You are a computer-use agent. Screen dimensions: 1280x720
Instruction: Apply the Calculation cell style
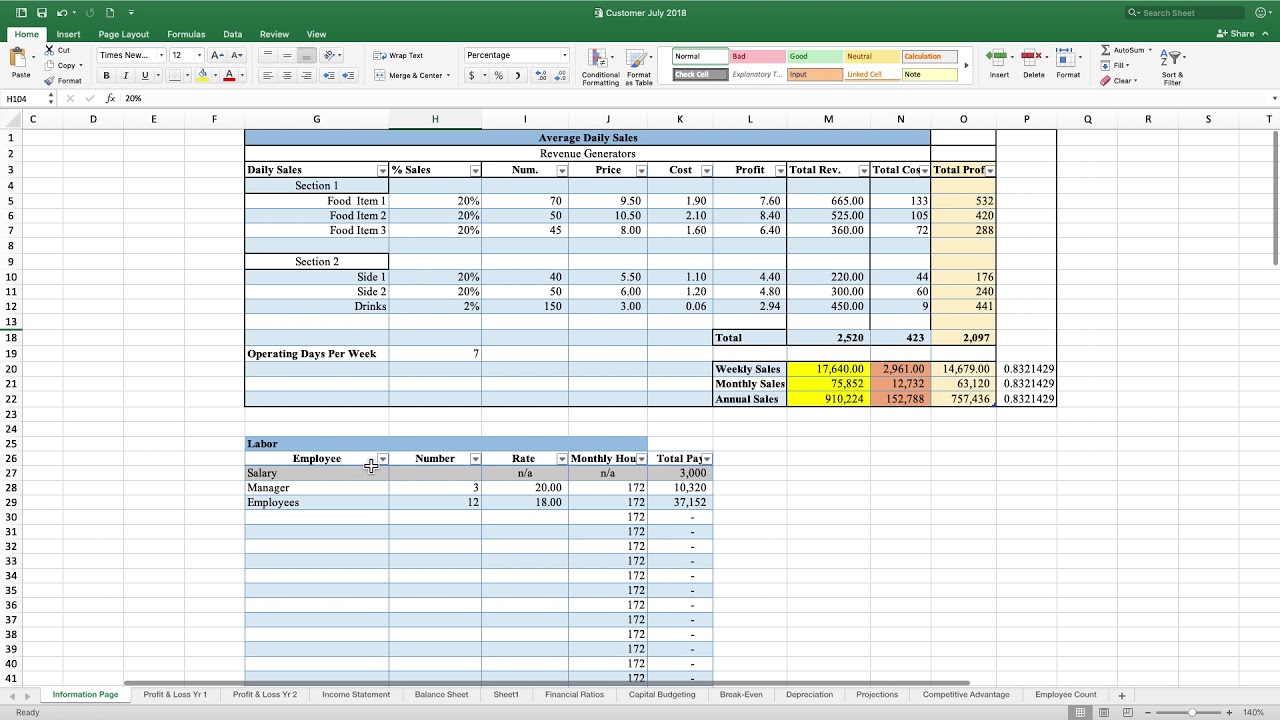[x=929, y=57]
